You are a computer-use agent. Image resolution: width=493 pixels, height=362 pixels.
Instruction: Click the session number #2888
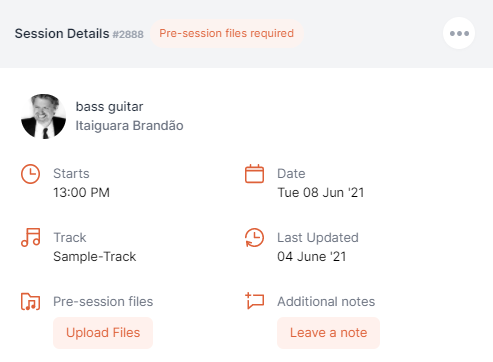coord(128,34)
